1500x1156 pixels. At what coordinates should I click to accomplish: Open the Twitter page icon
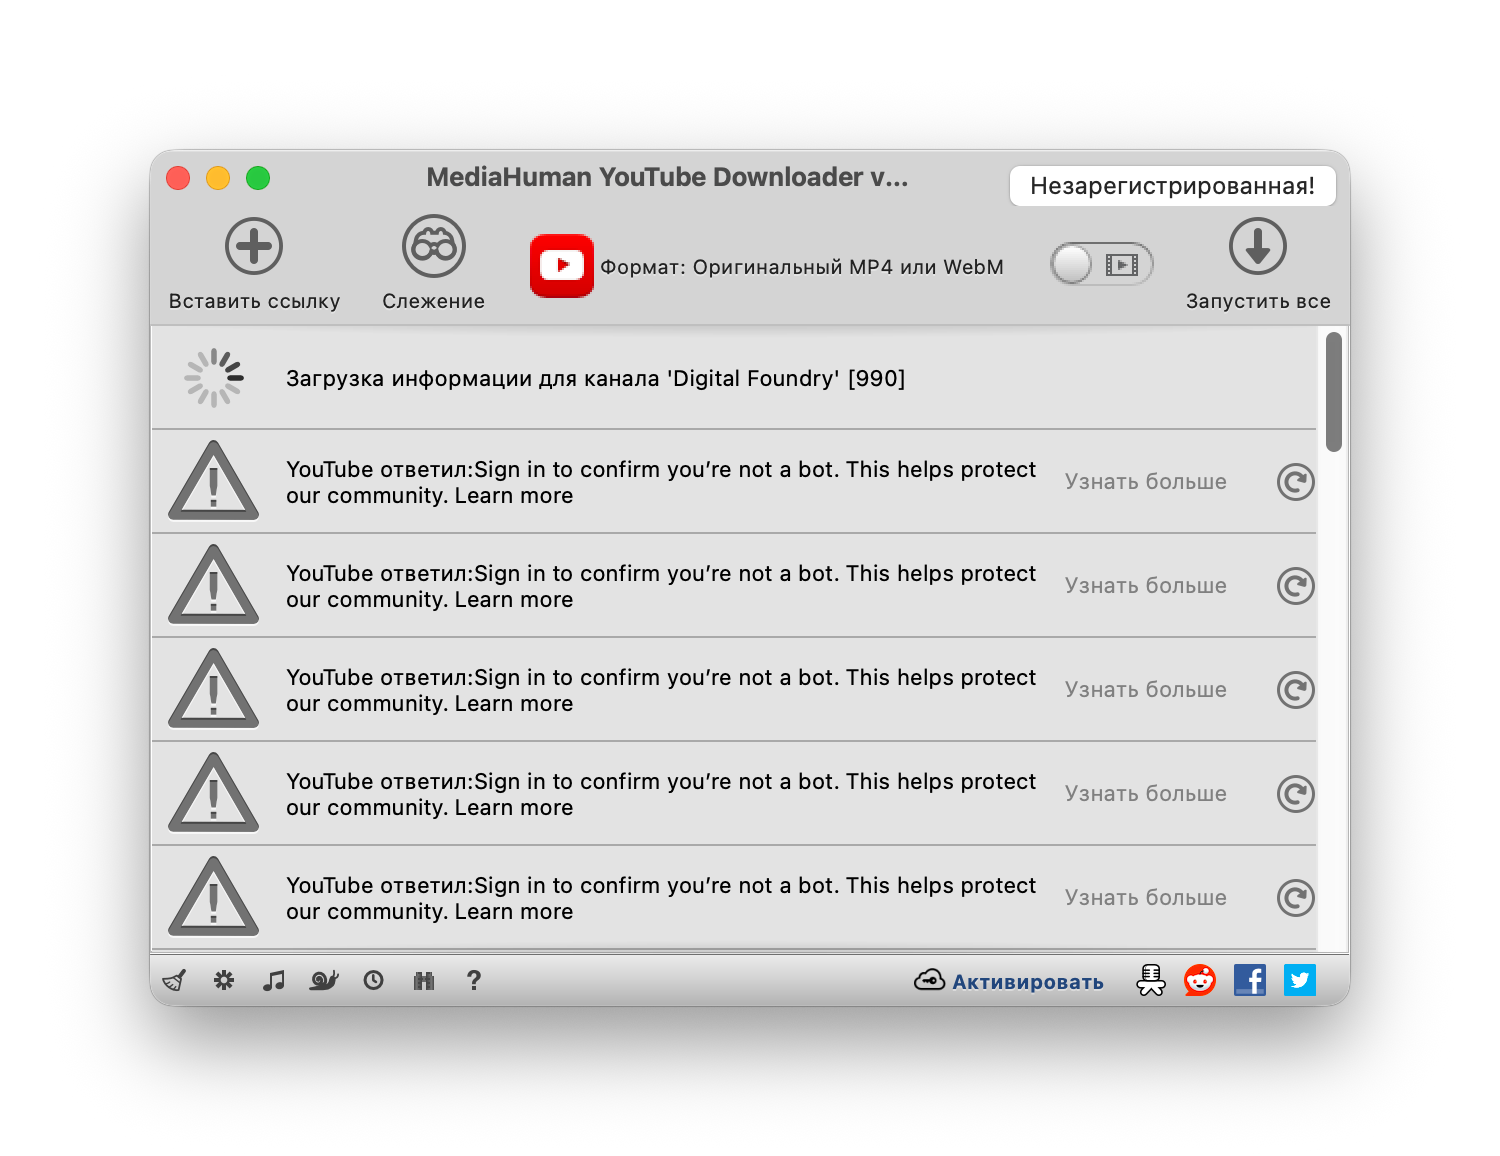click(x=1299, y=980)
